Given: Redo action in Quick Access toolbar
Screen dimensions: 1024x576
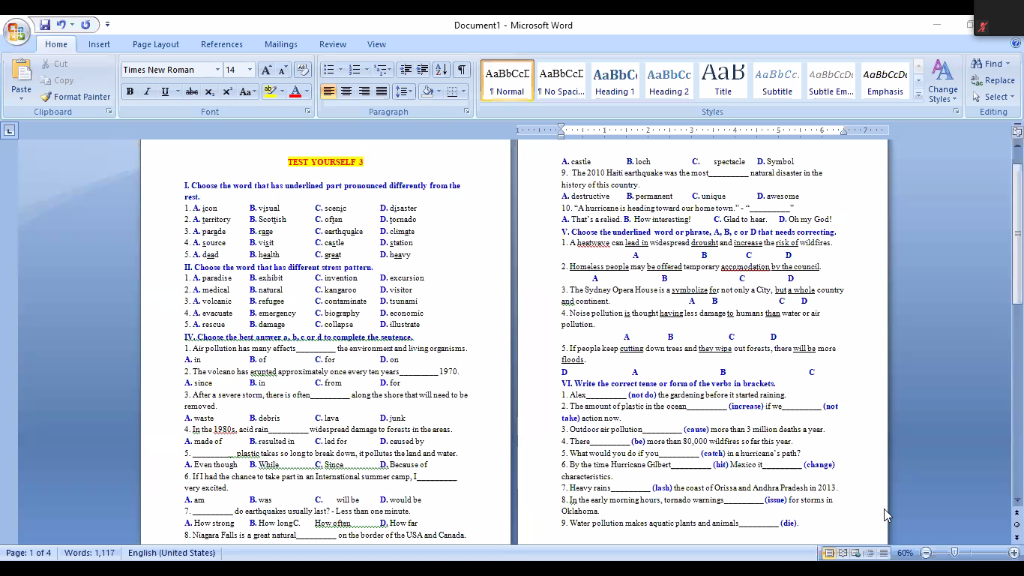Looking at the screenshot, I should (86, 25).
